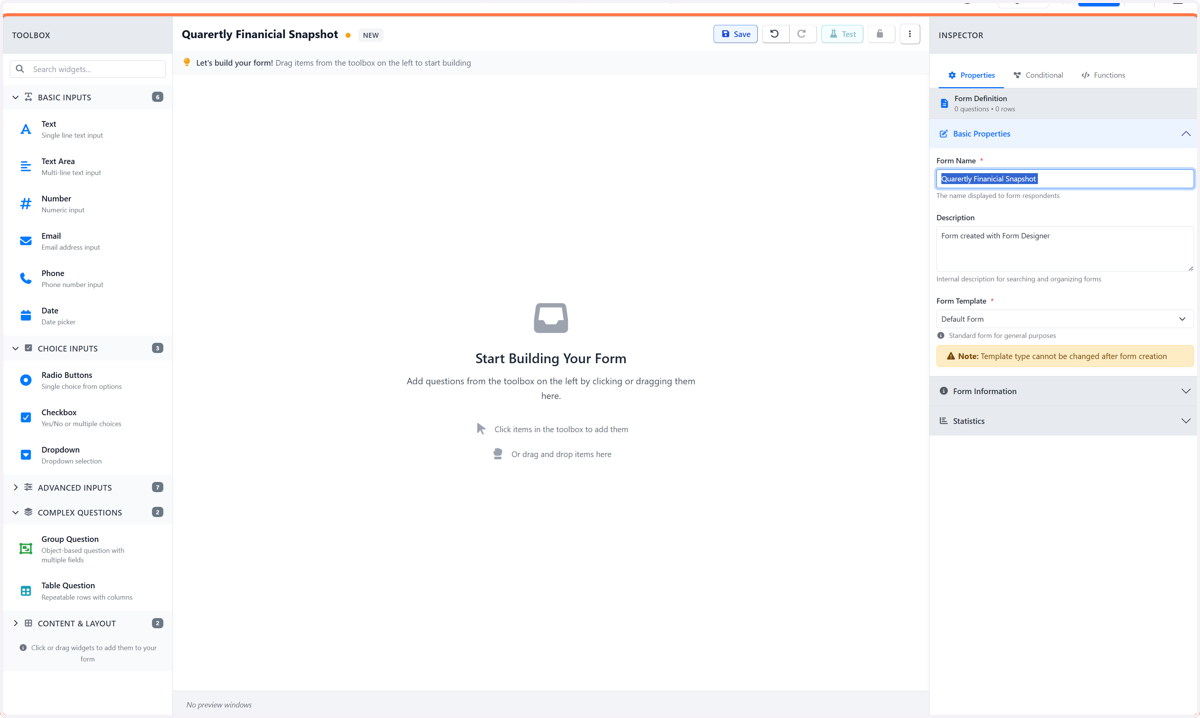The image size is (1200, 718).
Task: Click the INSPECTOR panel header
Action: coord(1064,35)
